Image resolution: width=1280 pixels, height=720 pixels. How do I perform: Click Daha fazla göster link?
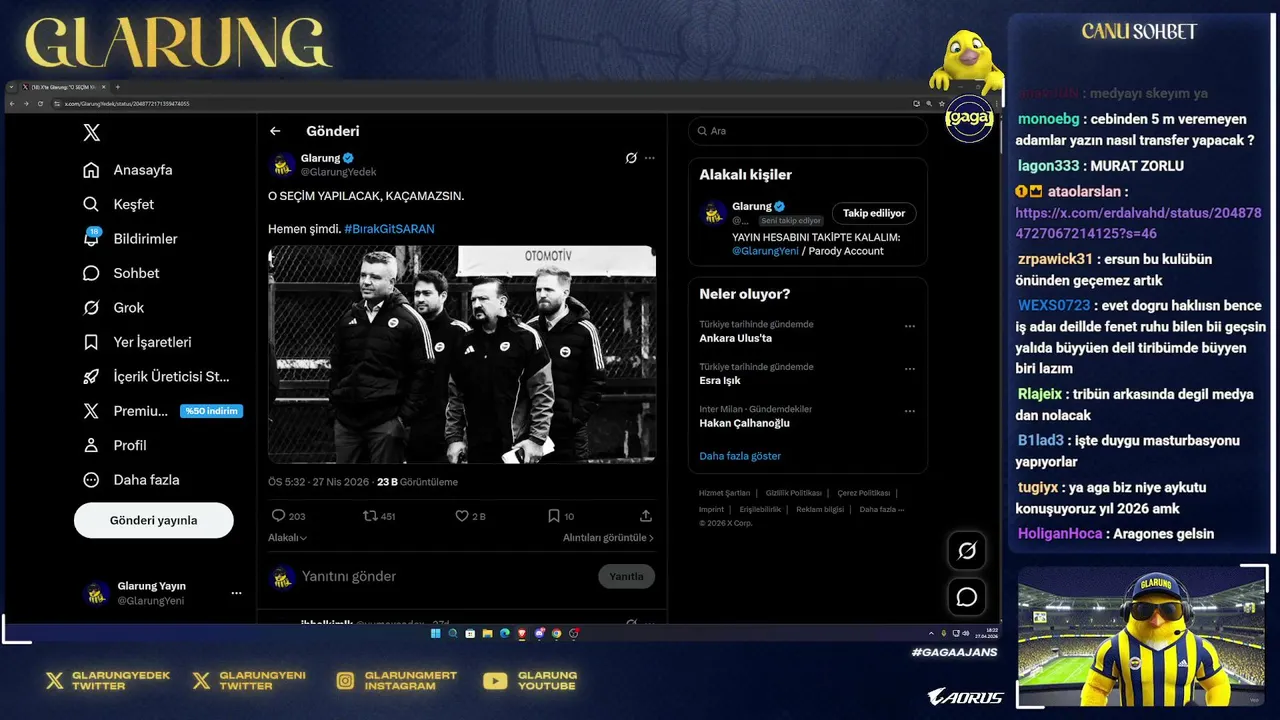pyautogui.click(x=740, y=456)
